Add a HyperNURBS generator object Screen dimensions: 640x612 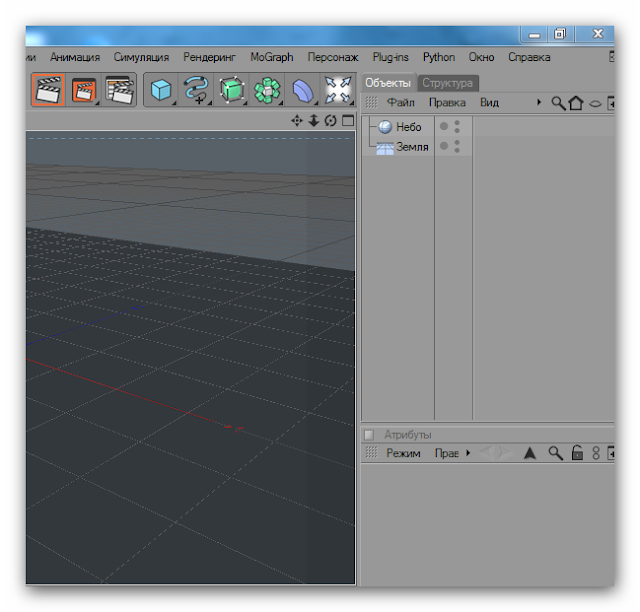pos(232,90)
